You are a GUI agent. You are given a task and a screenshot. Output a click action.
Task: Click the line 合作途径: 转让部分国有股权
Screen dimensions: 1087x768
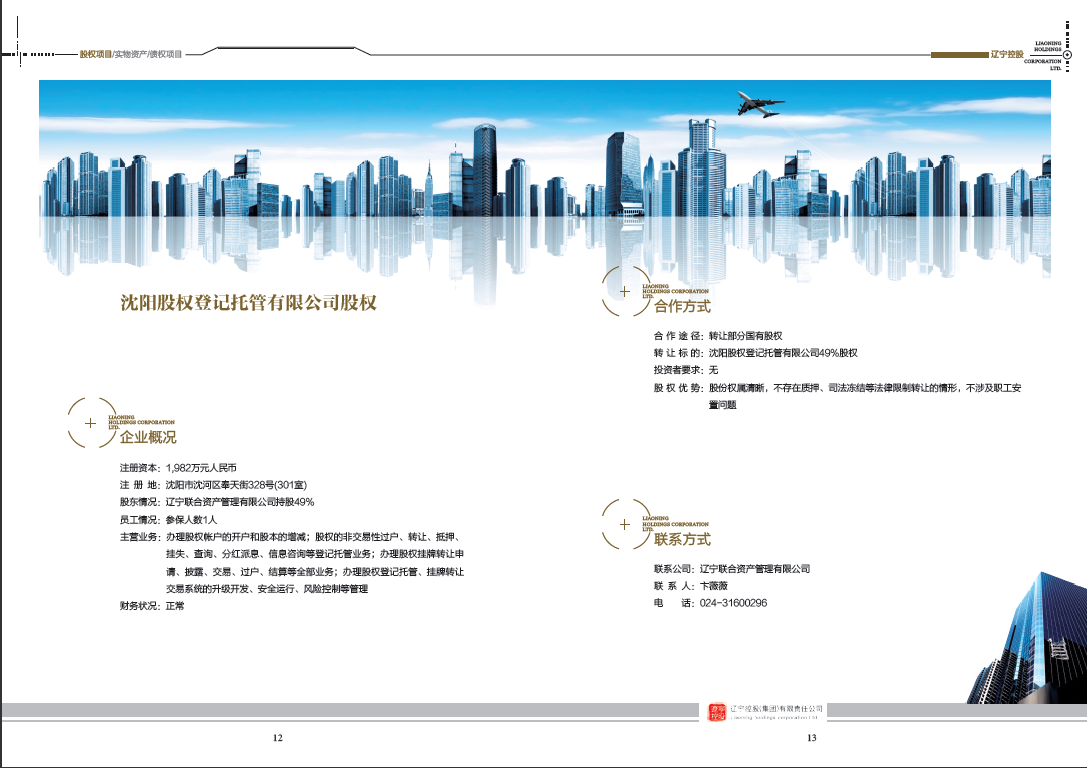[718, 335]
